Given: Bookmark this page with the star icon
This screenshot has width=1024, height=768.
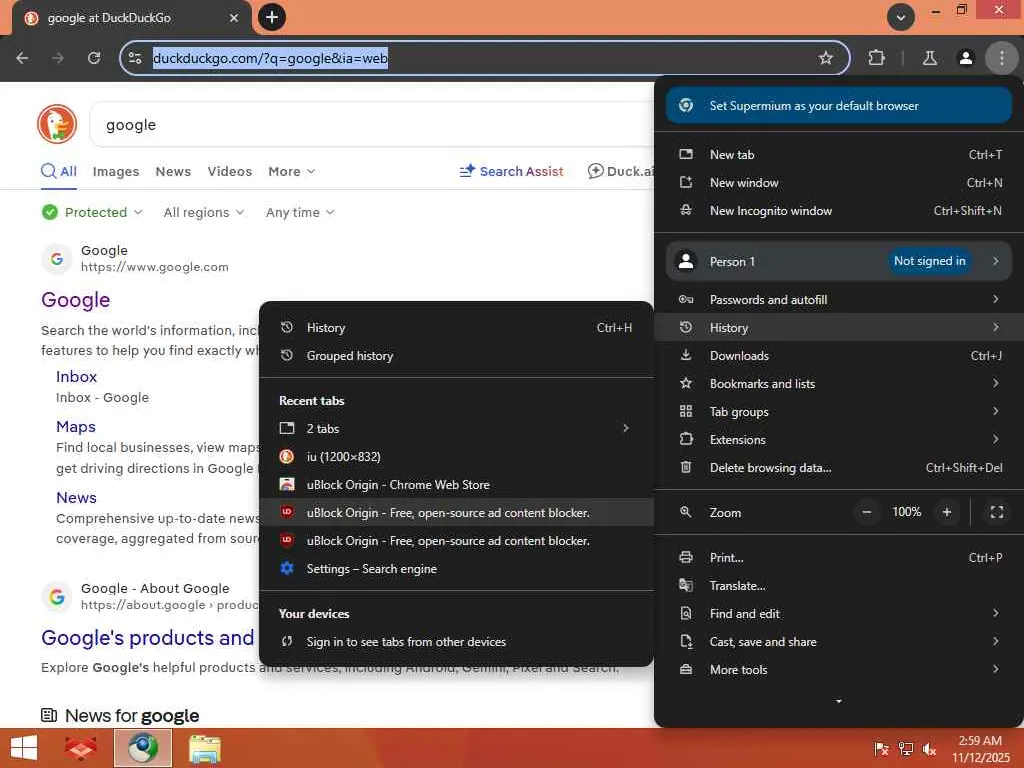Looking at the screenshot, I should click(x=825, y=58).
